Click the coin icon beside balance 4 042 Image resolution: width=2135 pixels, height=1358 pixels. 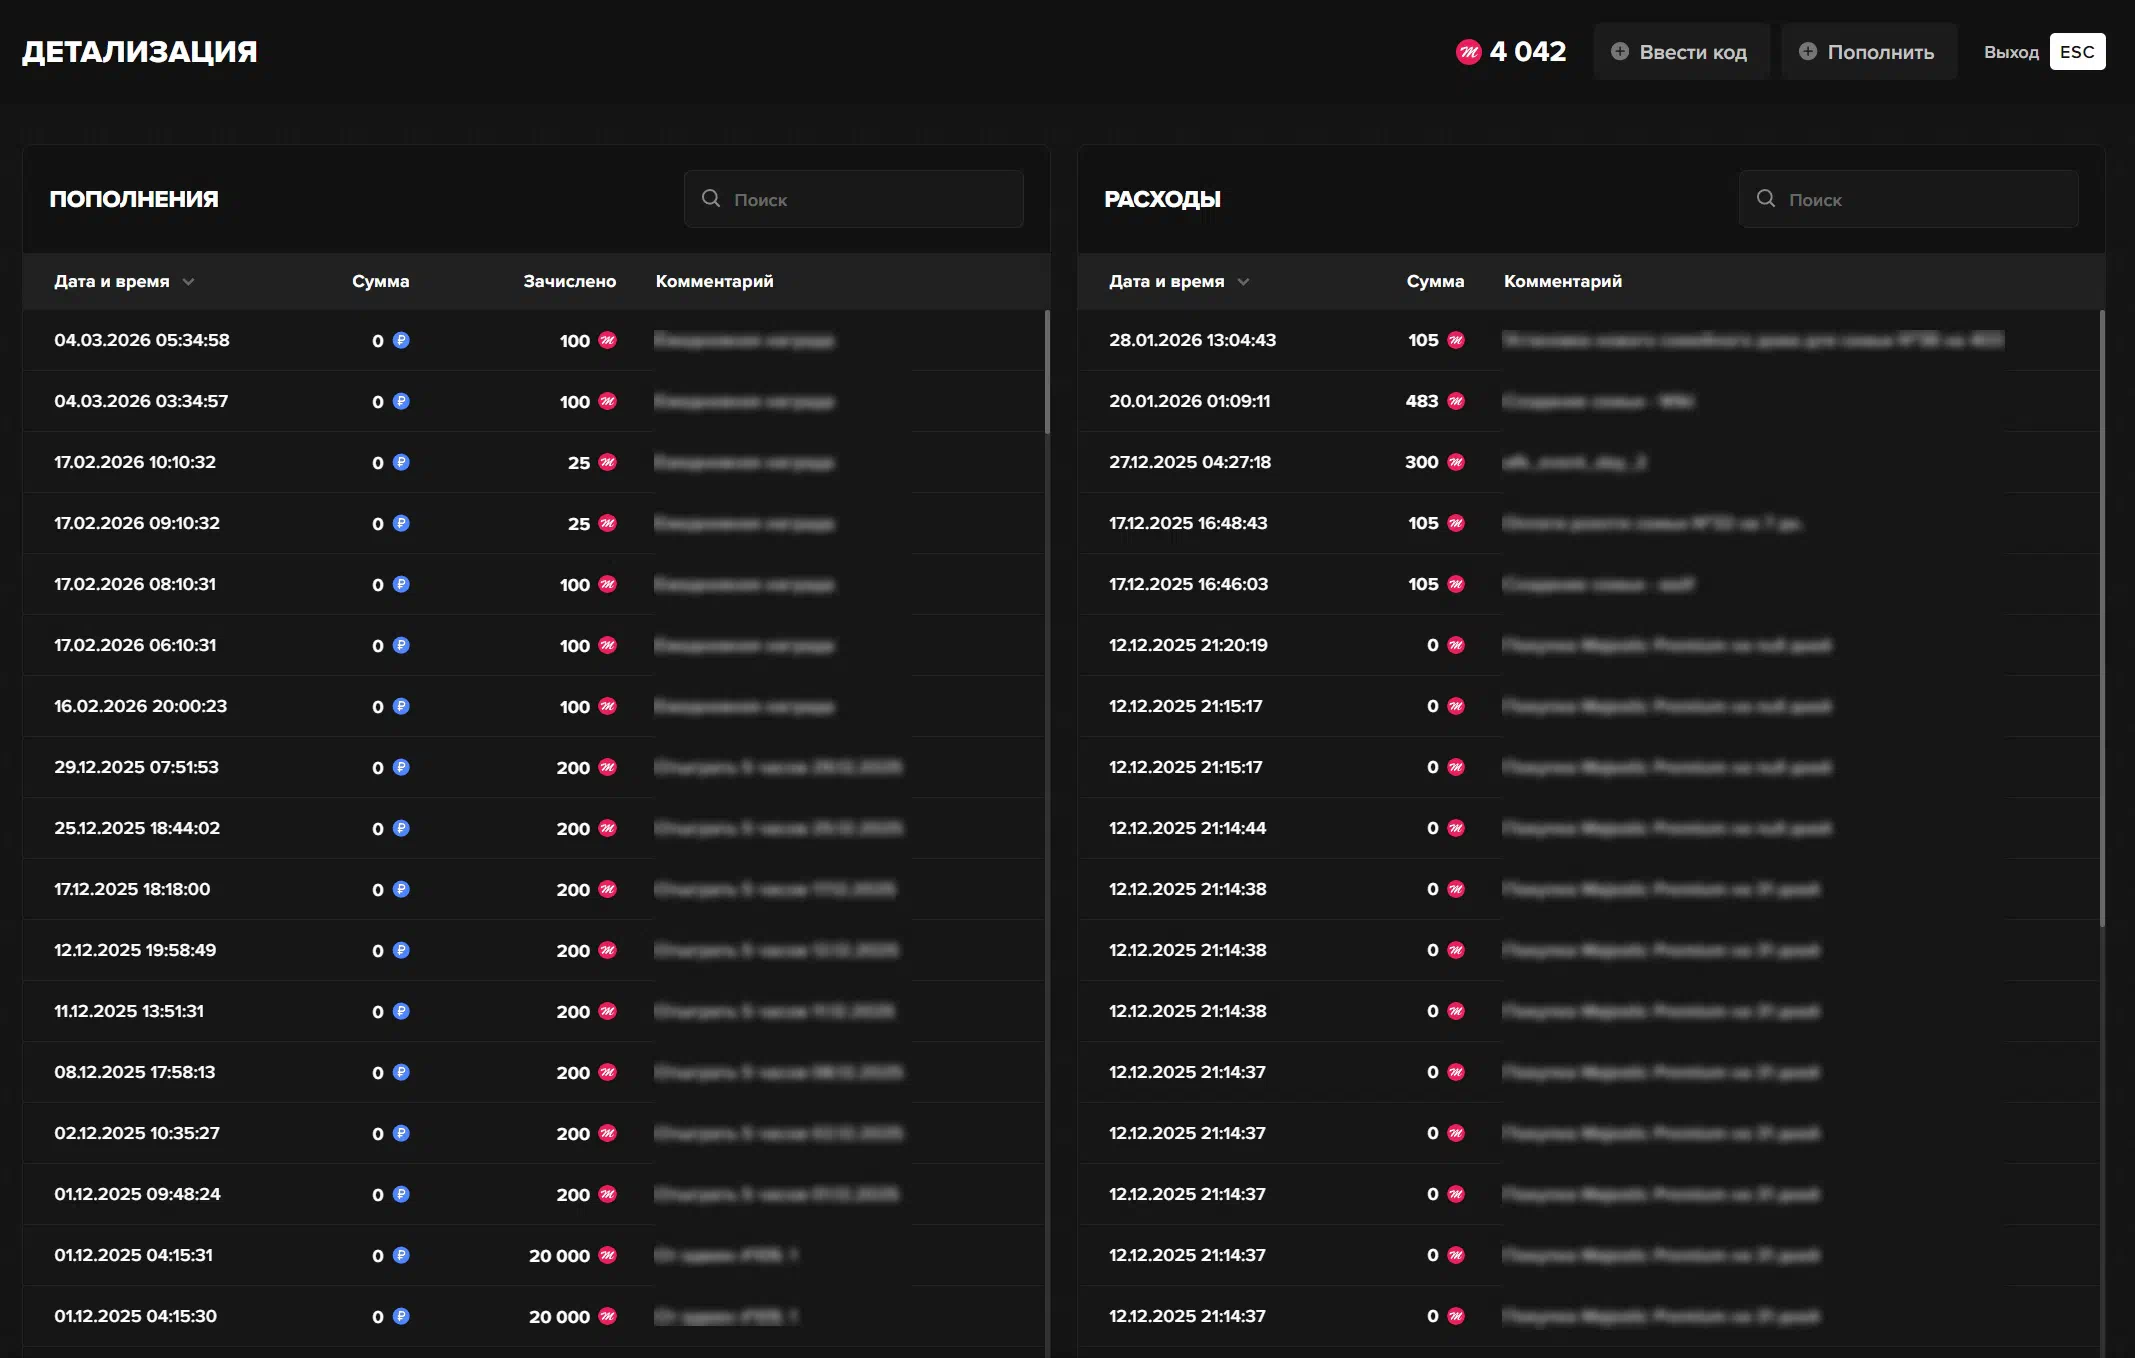[1468, 52]
